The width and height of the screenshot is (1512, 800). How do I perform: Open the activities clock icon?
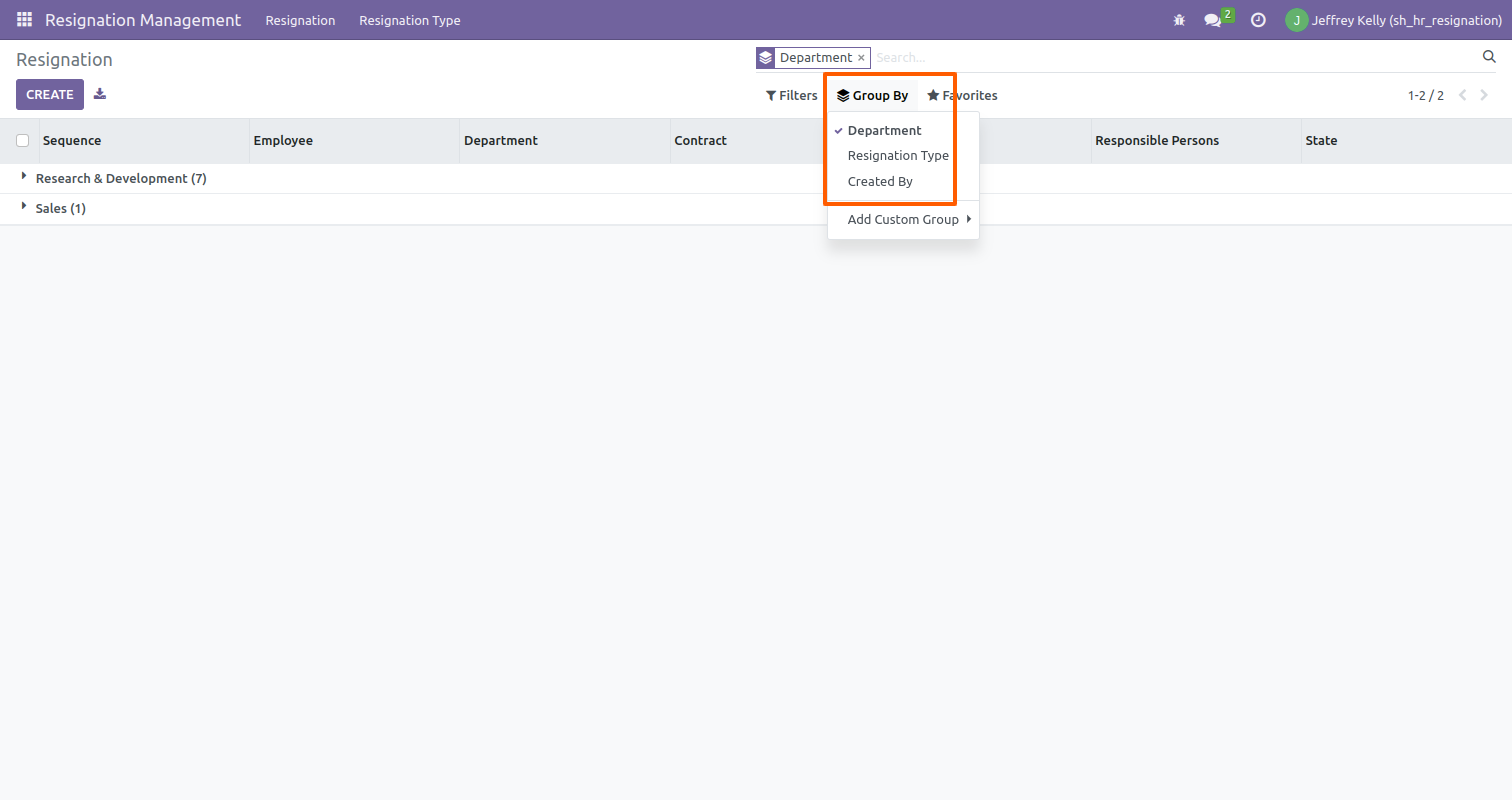1258,20
